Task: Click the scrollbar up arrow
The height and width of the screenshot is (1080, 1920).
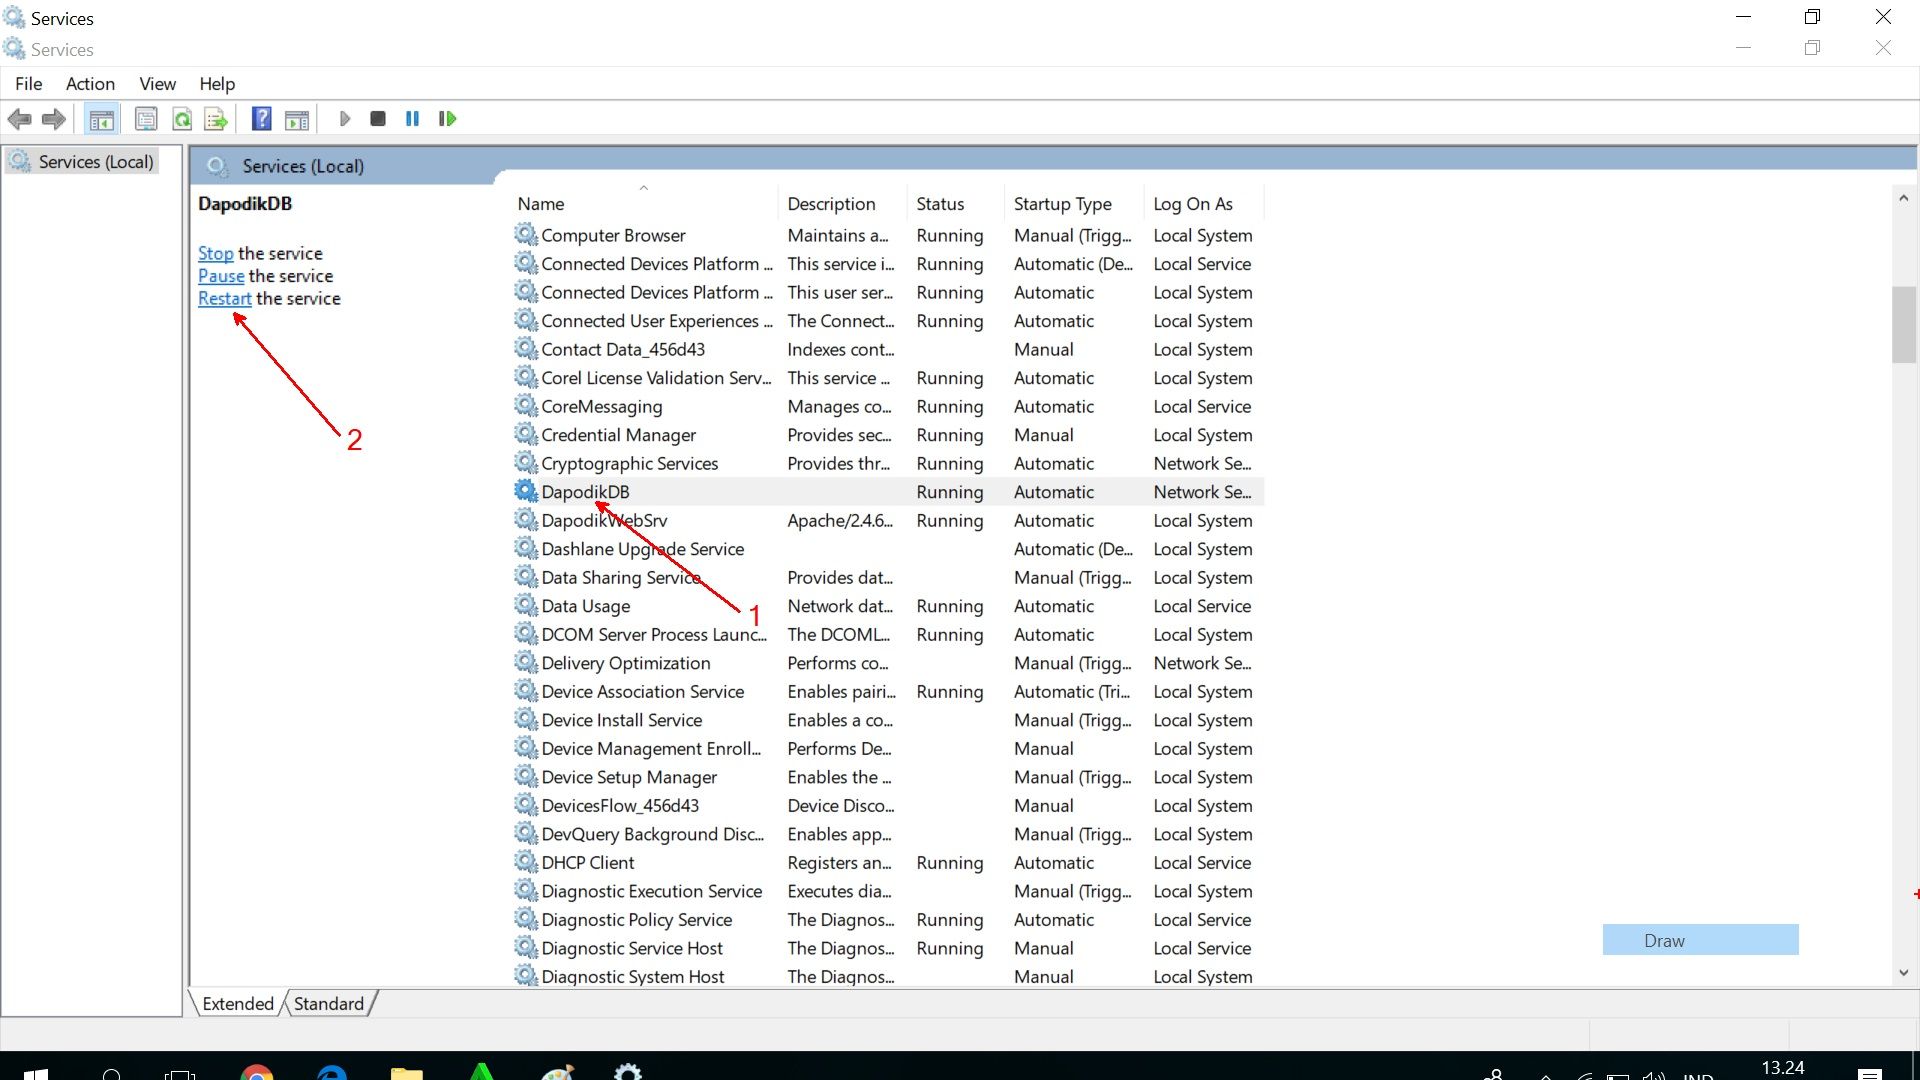Action: click(1903, 198)
